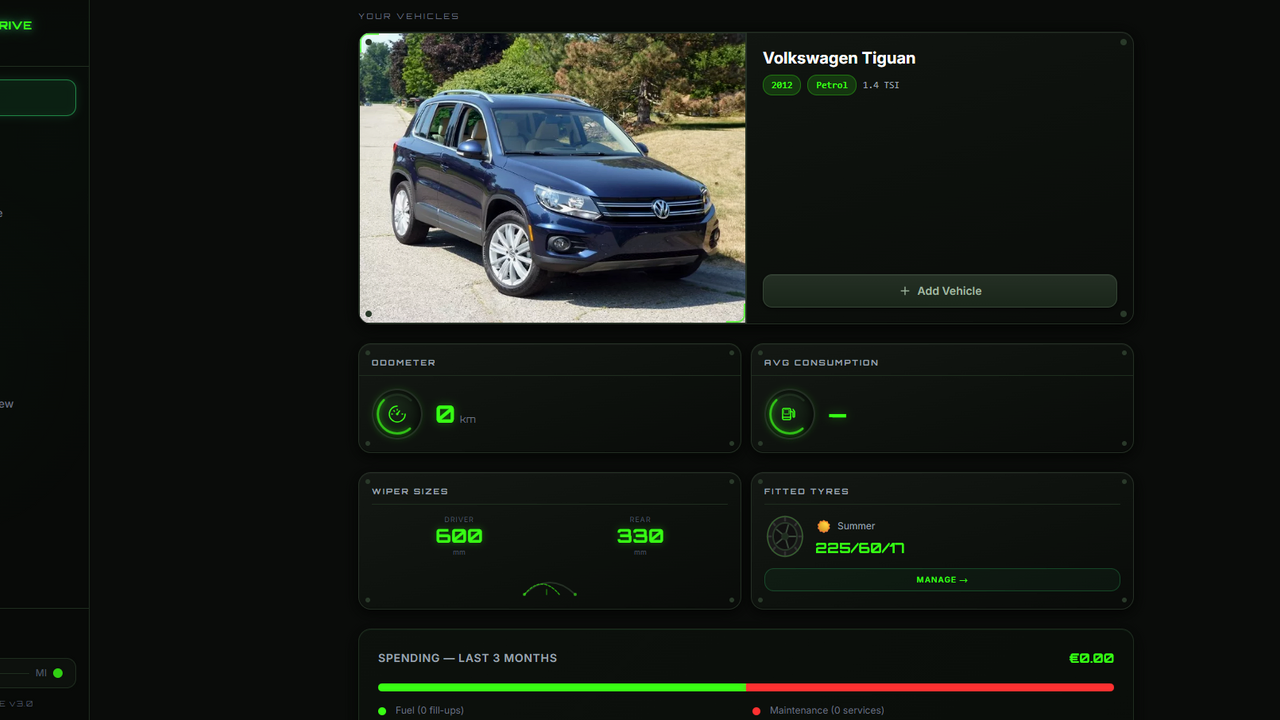The height and width of the screenshot is (720, 1280).
Task: Click the ODOMETER card heading
Action: coord(404,363)
